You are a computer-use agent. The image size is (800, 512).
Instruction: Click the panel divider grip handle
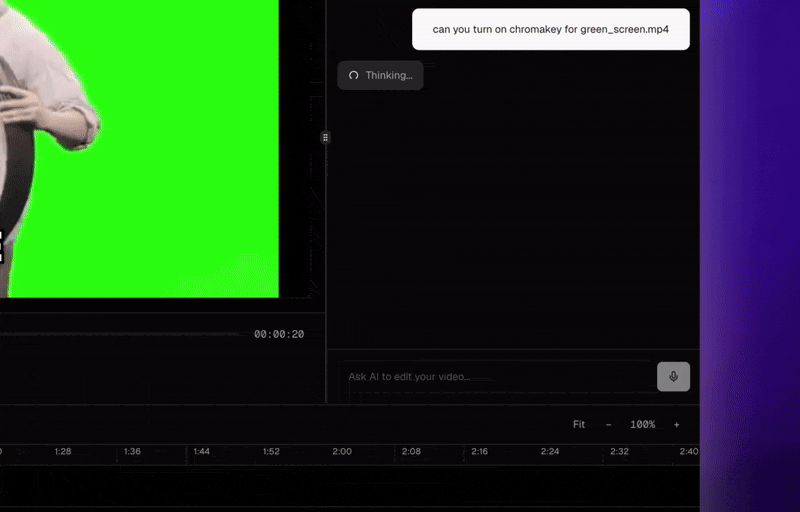coord(326,138)
